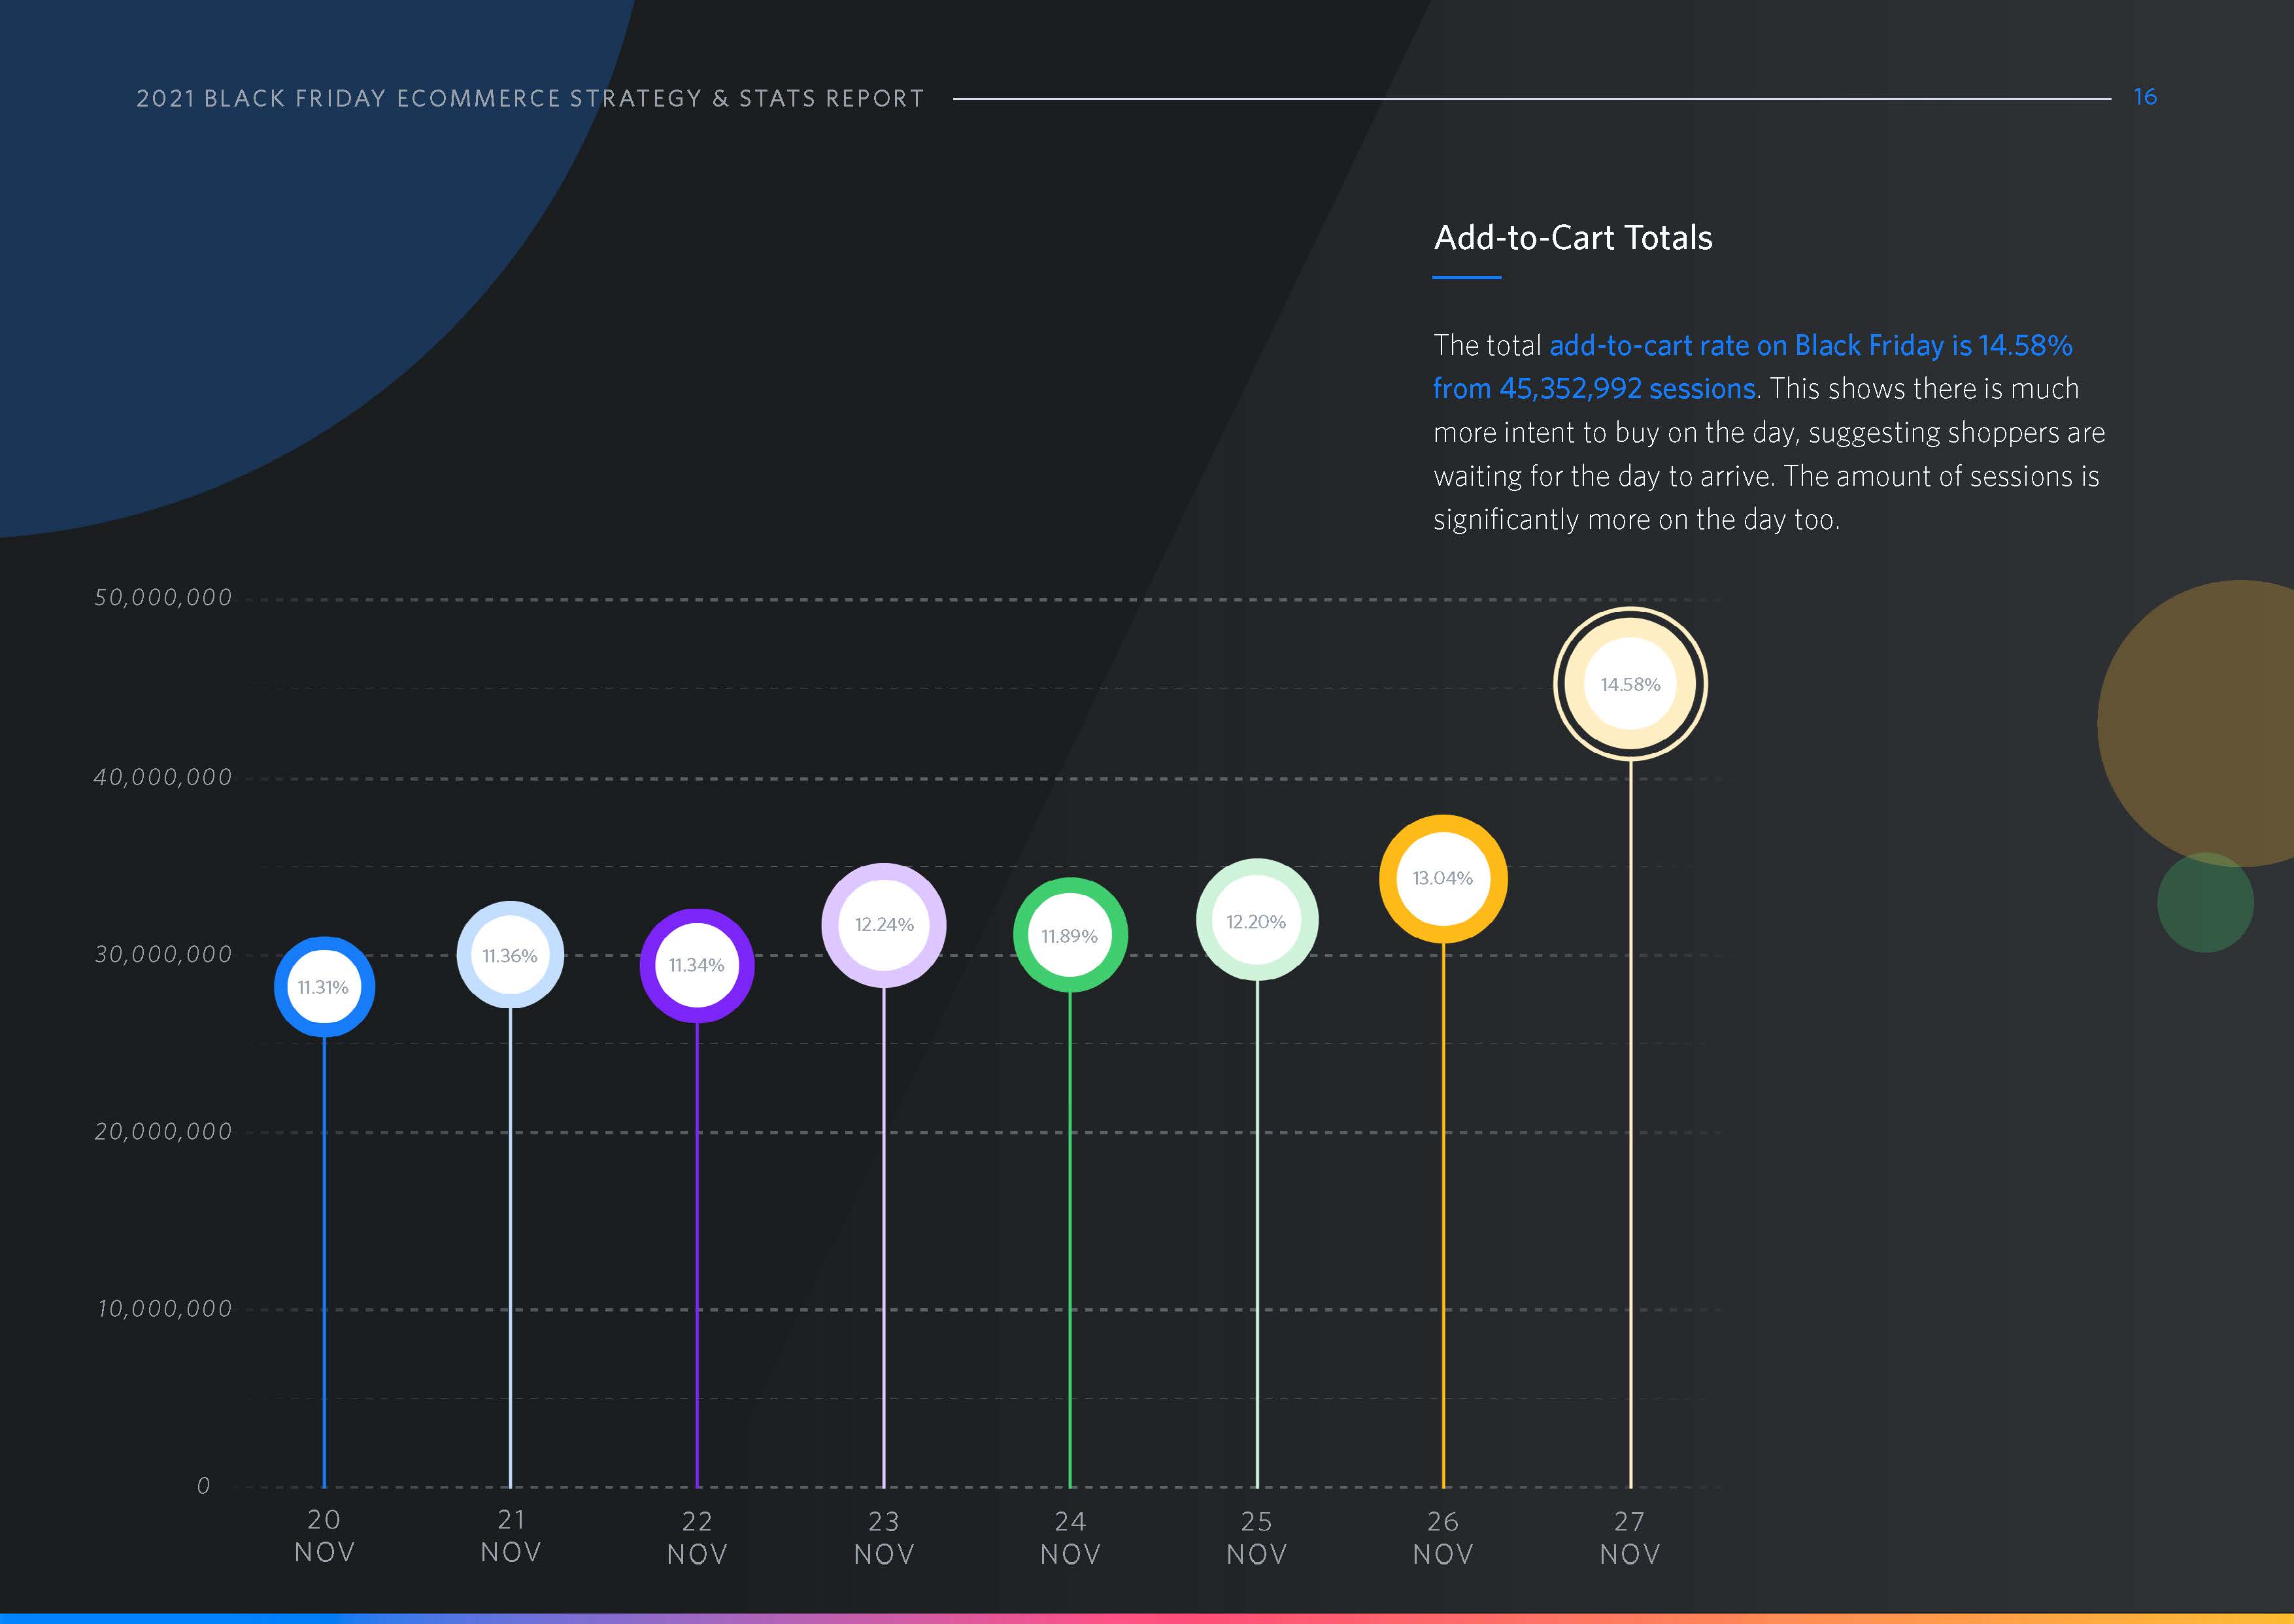The height and width of the screenshot is (1624, 2294).
Task: Click the 11.34% purple circle marker
Action: [x=696, y=965]
